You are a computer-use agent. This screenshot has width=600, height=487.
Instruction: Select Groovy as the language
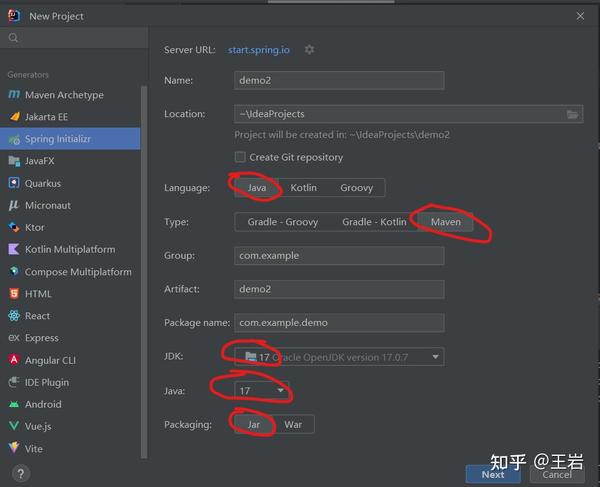[357, 188]
